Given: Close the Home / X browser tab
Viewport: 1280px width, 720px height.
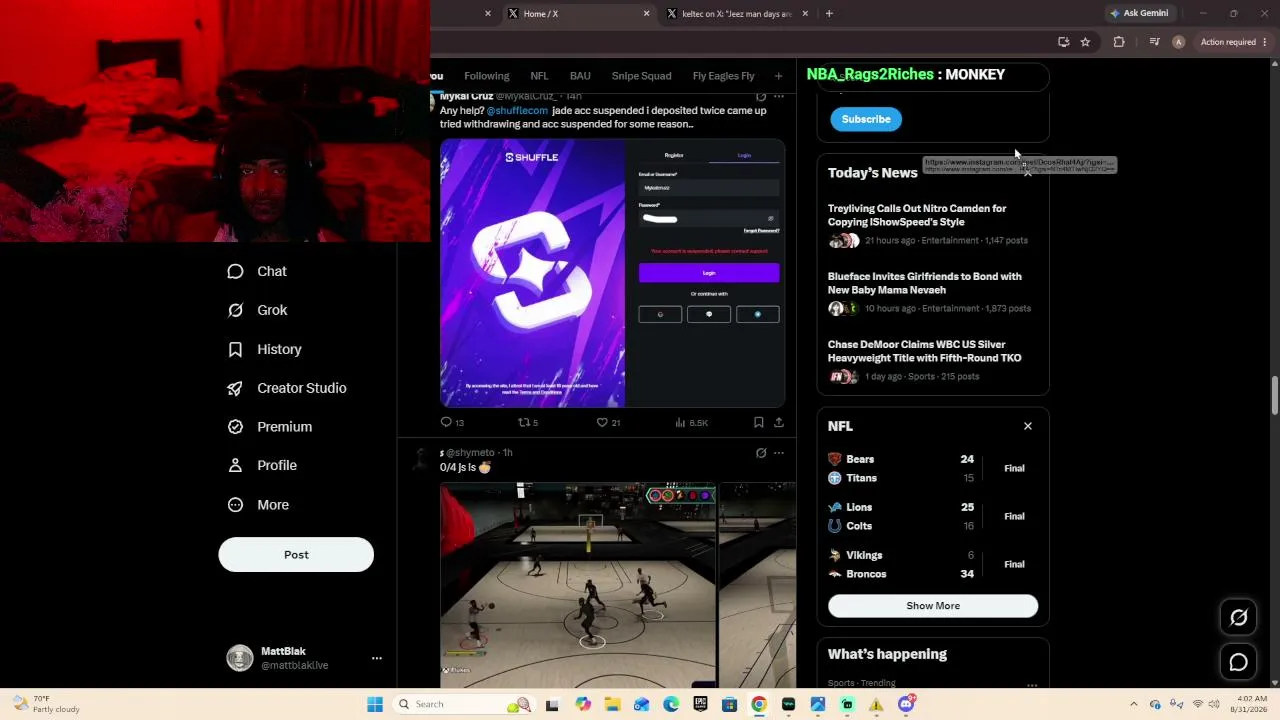Looking at the screenshot, I should [x=646, y=14].
